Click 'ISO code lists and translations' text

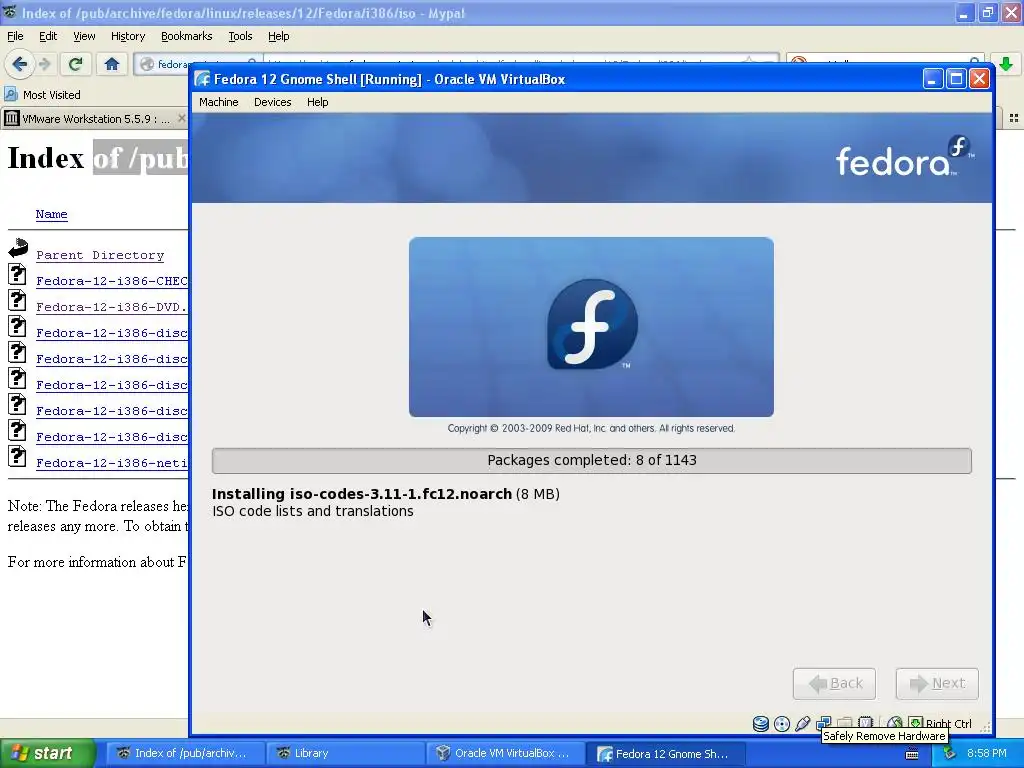pyautogui.click(x=313, y=511)
